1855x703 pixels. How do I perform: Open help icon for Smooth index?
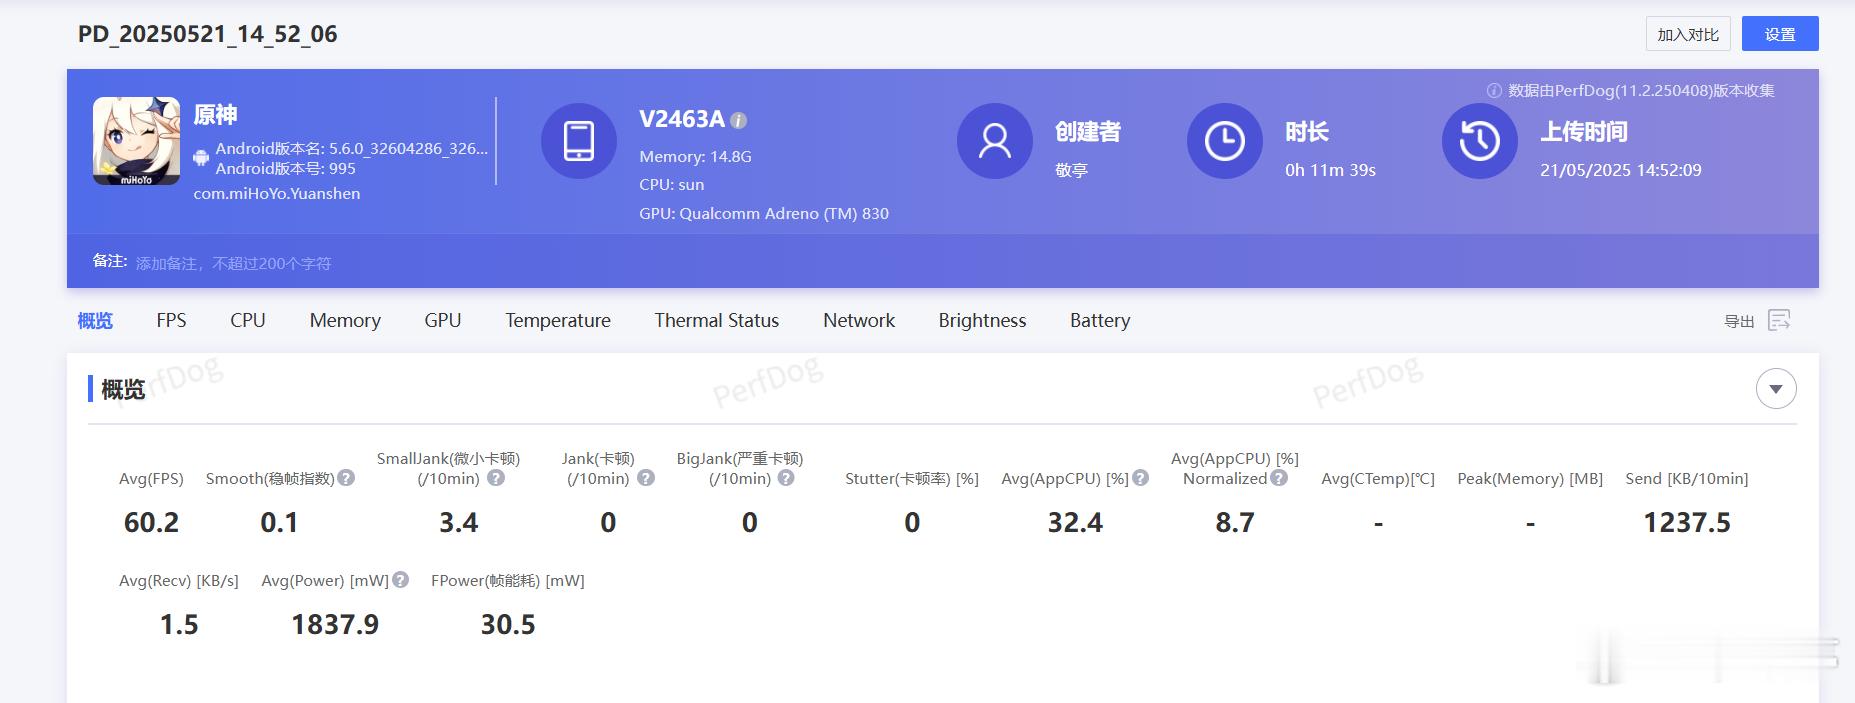(346, 478)
